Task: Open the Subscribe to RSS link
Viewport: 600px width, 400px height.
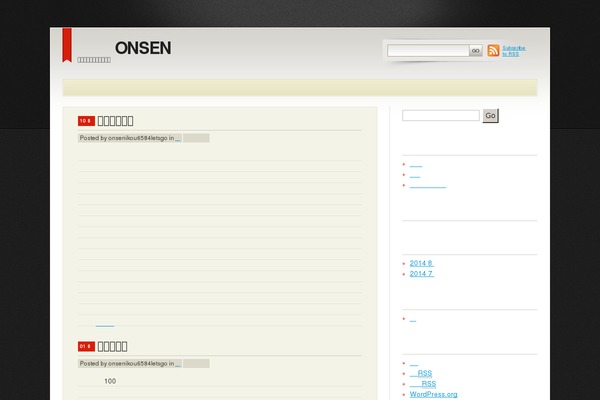Action: pos(514,51)
